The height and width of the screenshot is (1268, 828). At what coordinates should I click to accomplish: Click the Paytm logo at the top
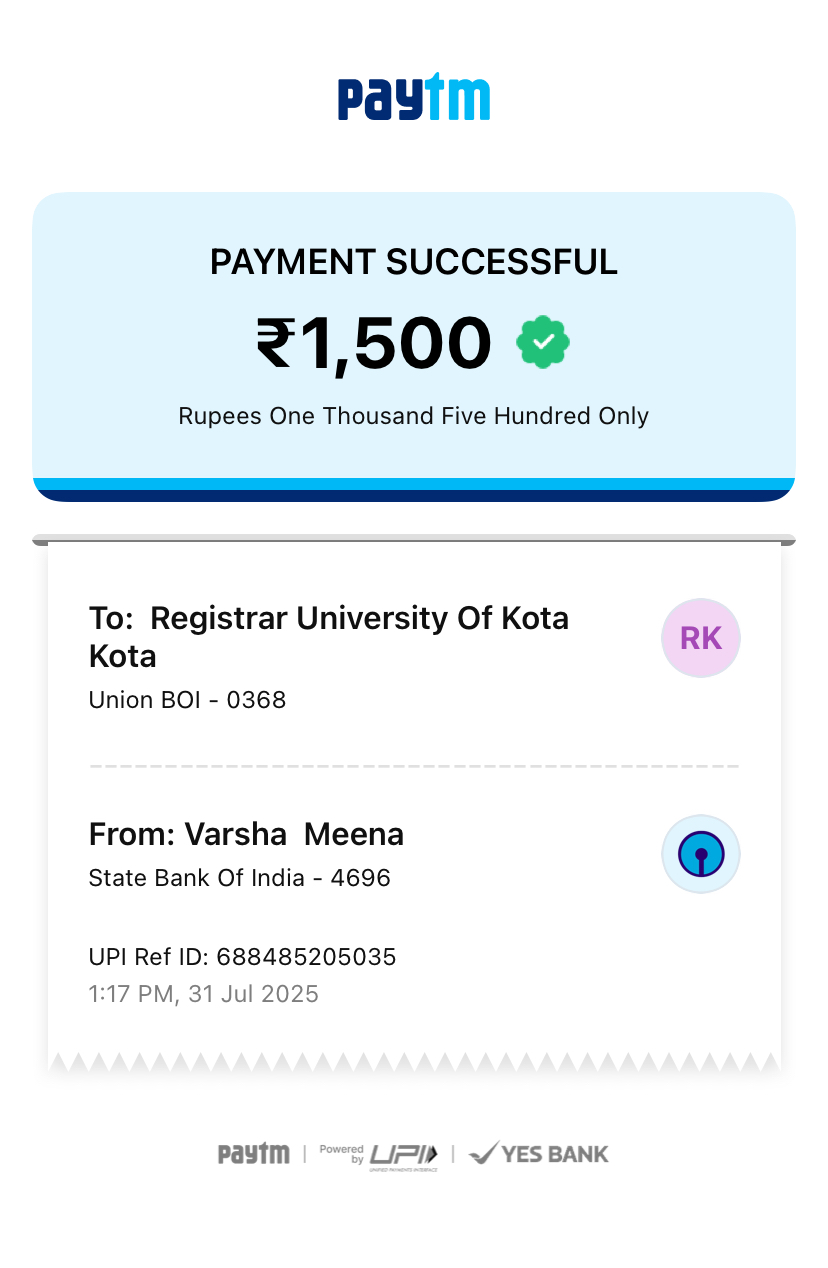pyautogui.click(x=414, y=98)
